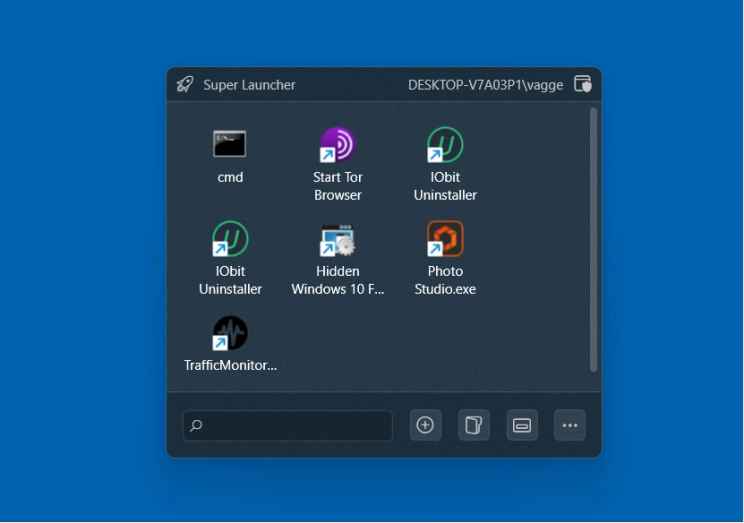Launch IObit Uninstaller next to Tor Browser
The image size is (744, 523).
coord(445,144)
